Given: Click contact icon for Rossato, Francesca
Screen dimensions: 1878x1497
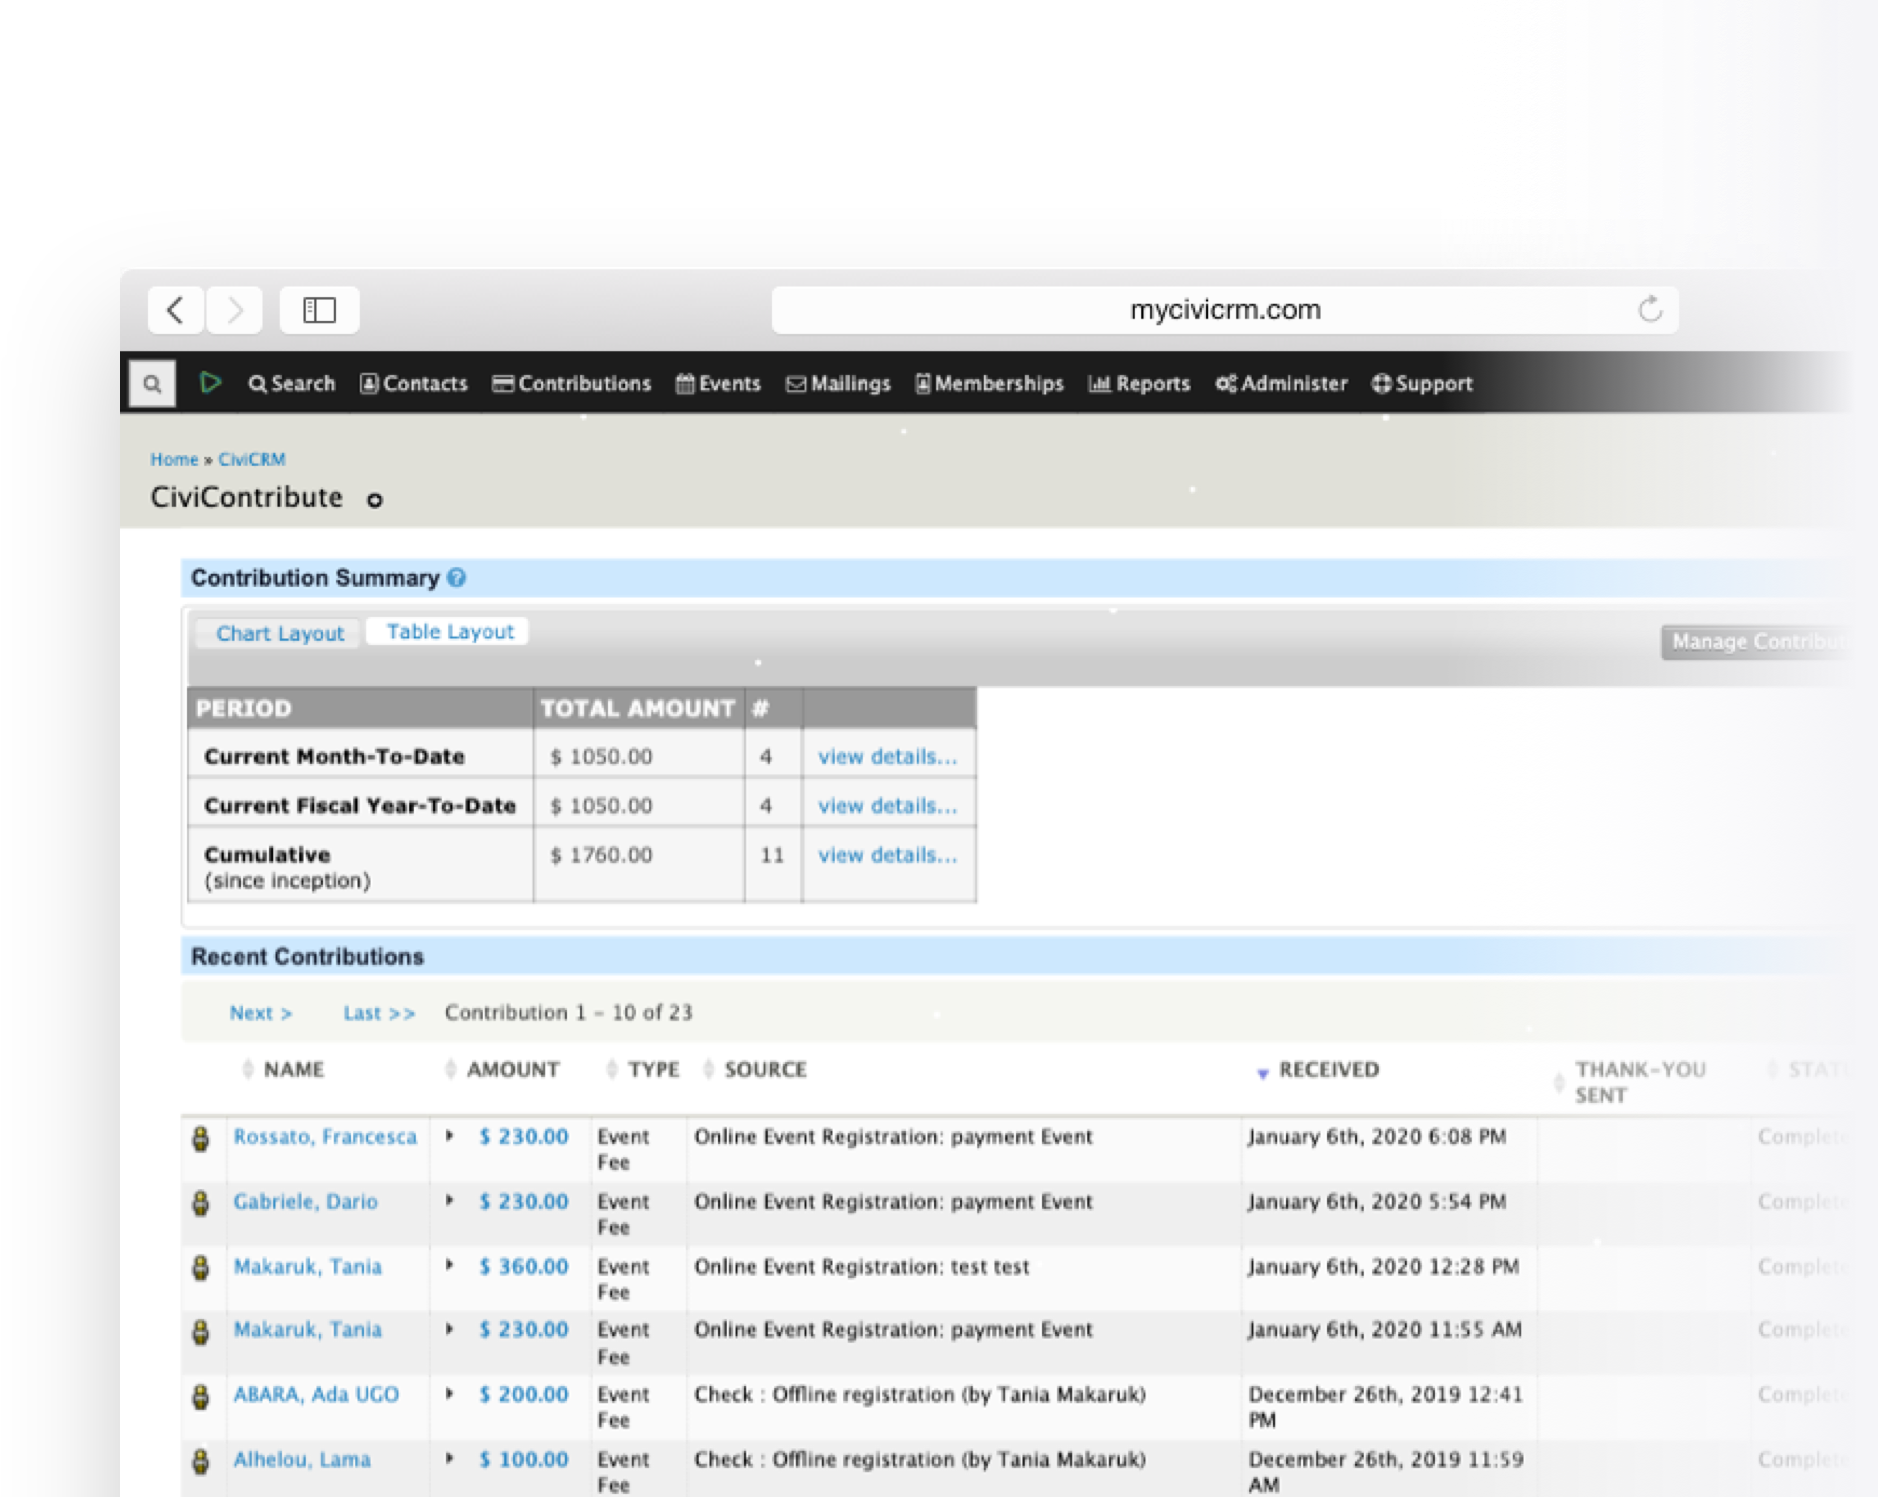Looking at the screenshot, I should [201, 1139].
